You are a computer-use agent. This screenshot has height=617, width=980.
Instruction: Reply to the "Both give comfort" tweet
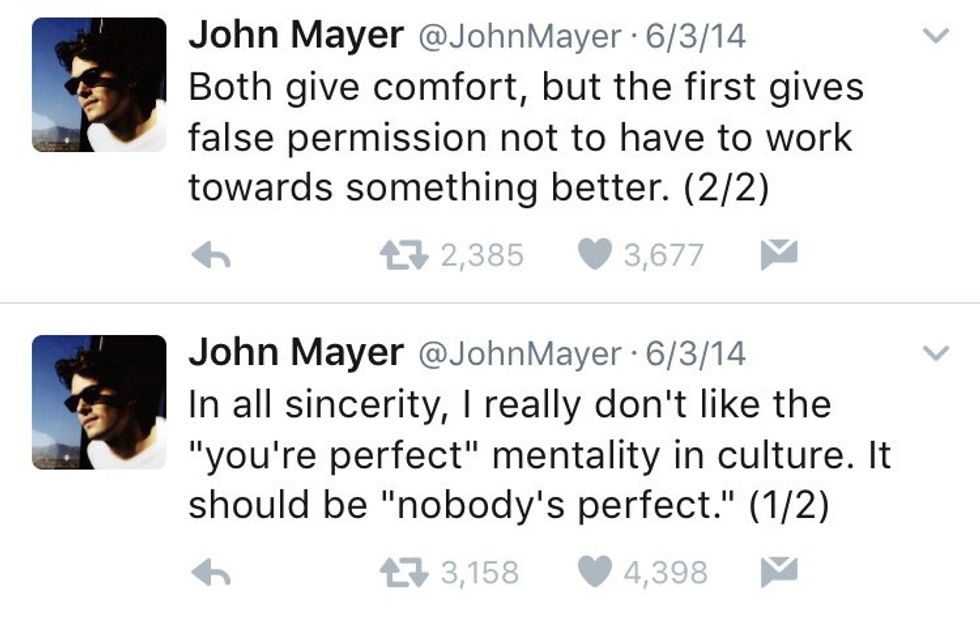pos(211,257)
